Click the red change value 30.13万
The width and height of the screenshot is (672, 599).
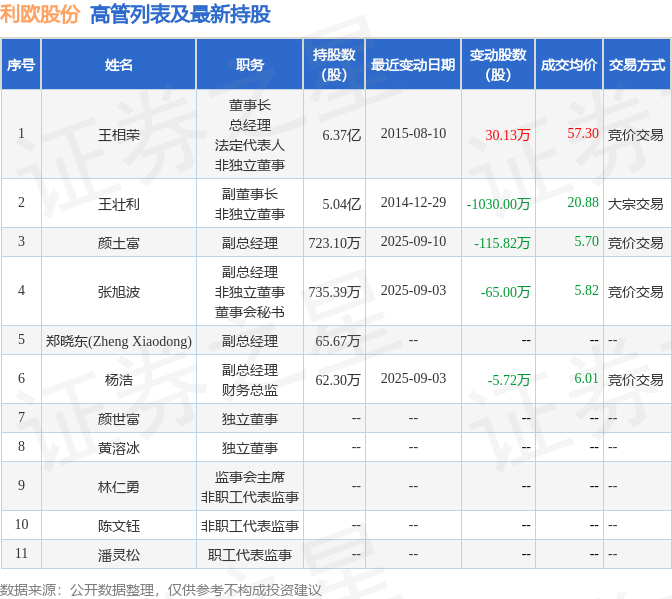[507, 135]
